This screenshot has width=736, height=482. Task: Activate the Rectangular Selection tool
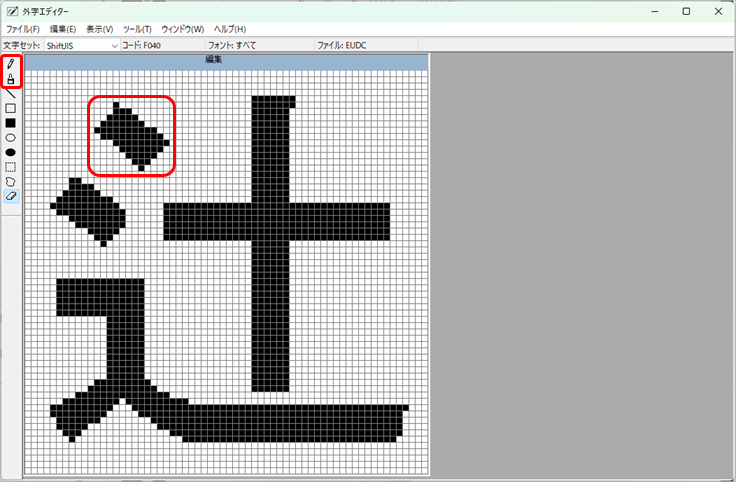click(11, 167)
